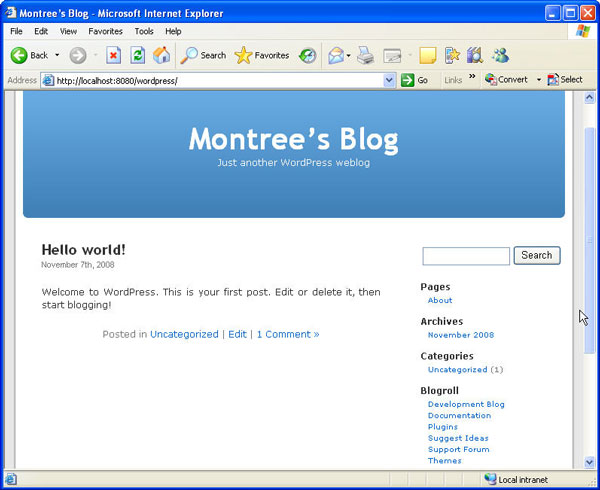Refresh the page with Refresh icon
The image size is (600, 490).
coord(138,55)
